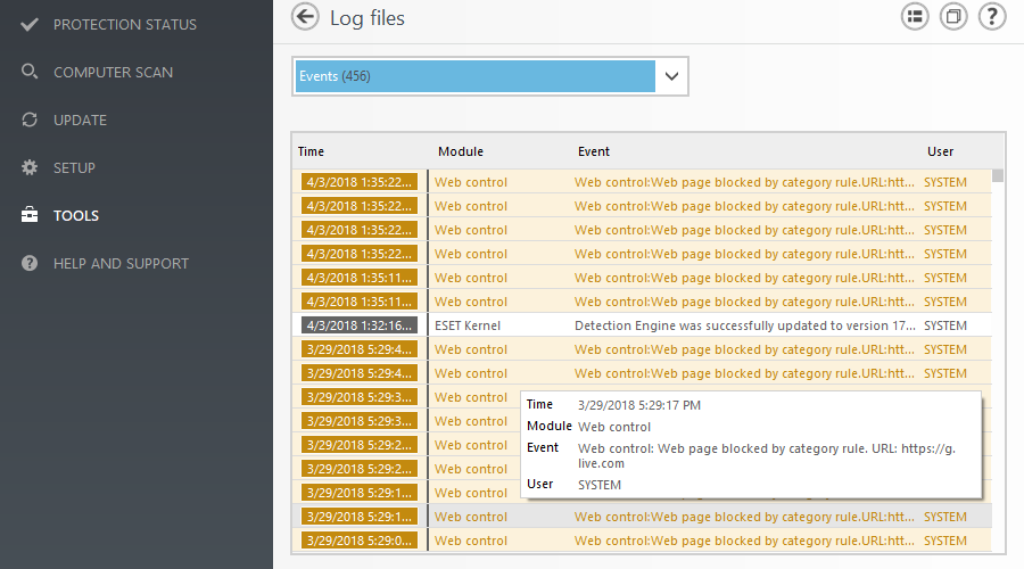Click the Event column header
The image size is (1024, 569).
(x=594, y=152)
